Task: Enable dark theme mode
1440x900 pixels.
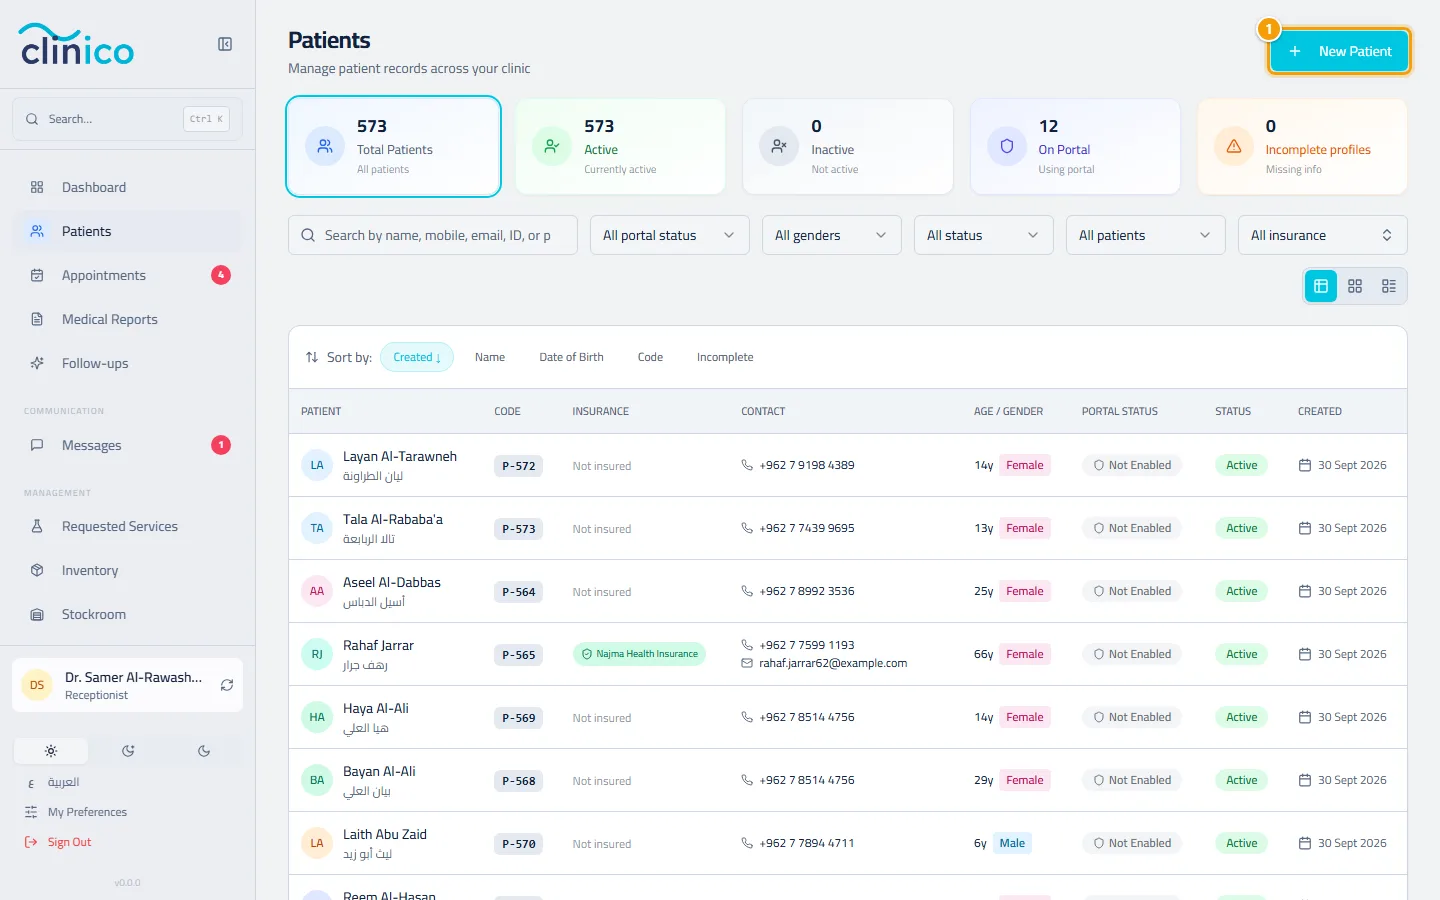Action: (x=204, y=751)
